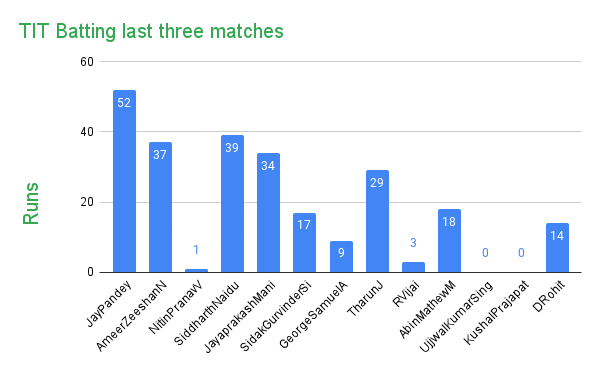Click the 60 tick on the vertical axis

click(x=87, y=62)
